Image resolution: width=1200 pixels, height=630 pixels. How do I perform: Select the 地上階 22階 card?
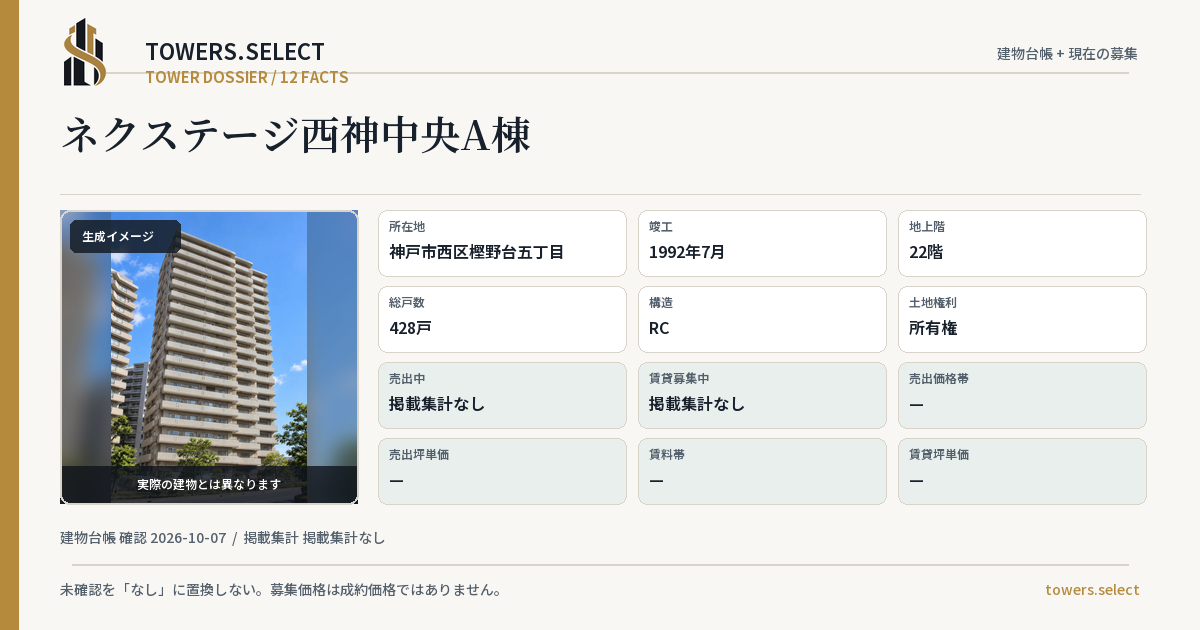point(1022,243)
